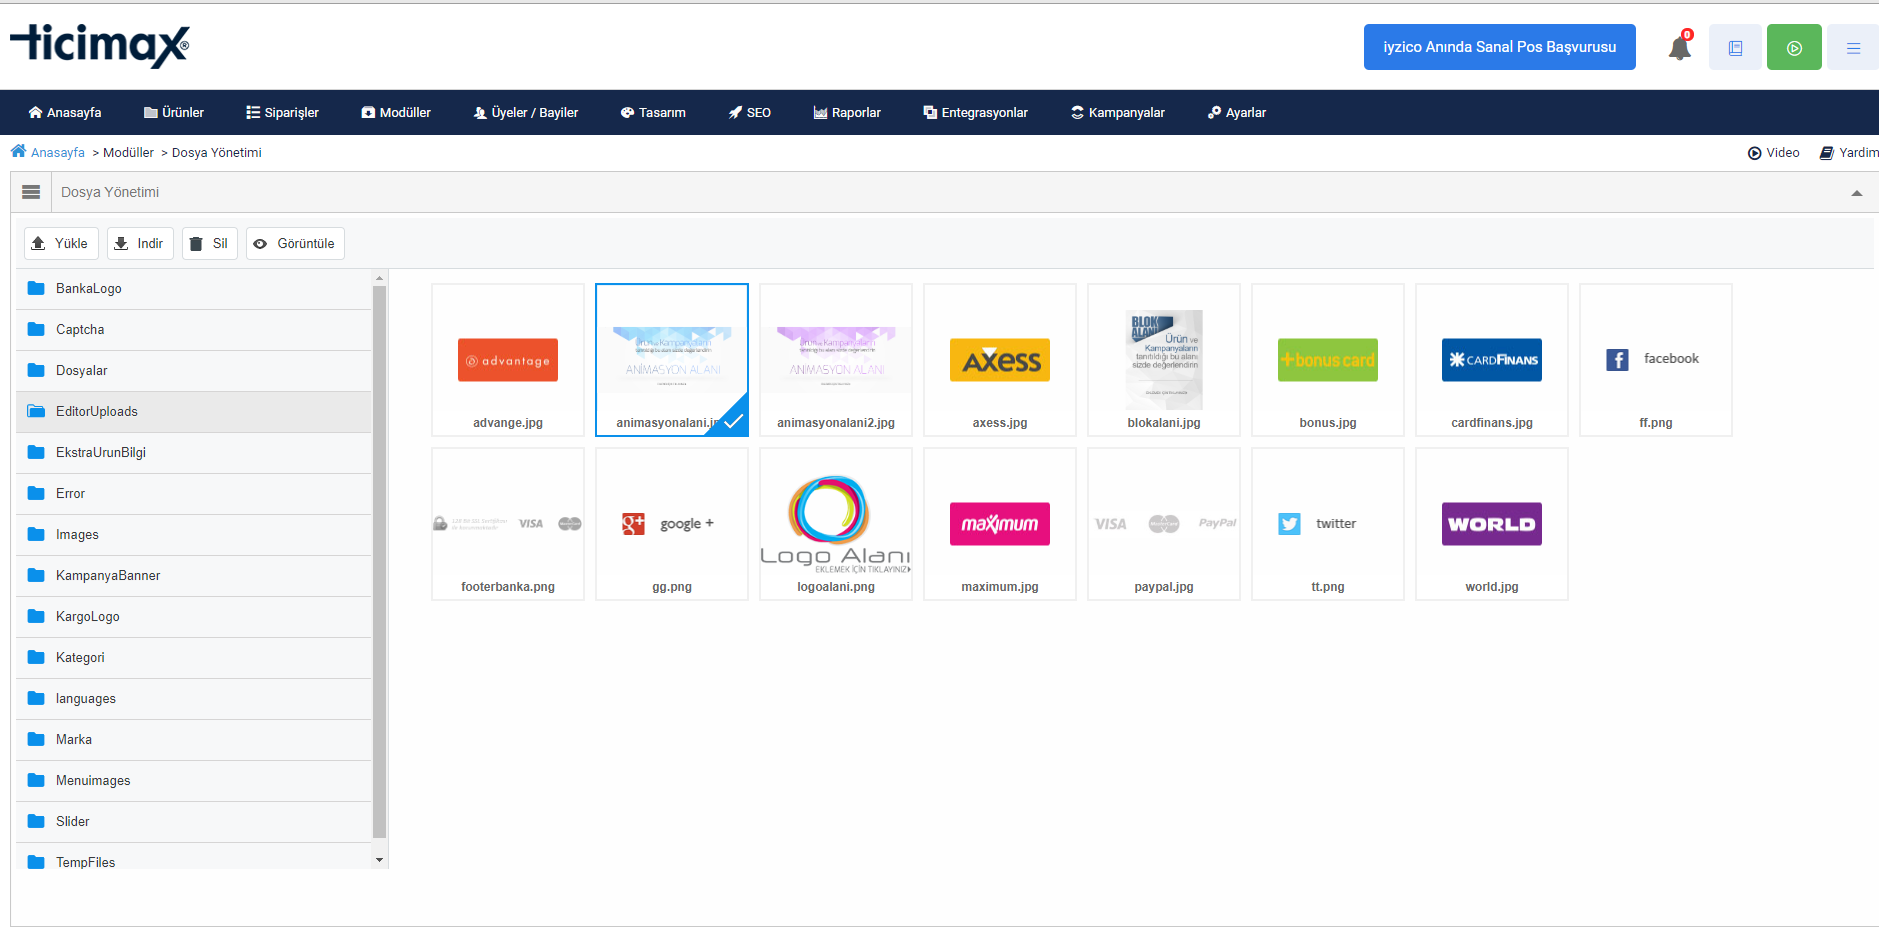Click the folder list scrollbar down arrow
Viewport: 1879px width, 947px height.
tap(379, 860)
